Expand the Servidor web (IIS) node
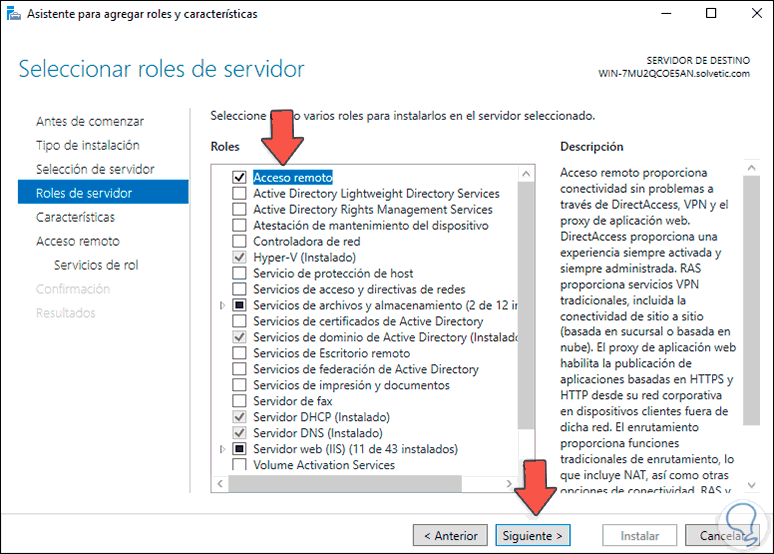This screenshot has width=774, height=554. 222,448
